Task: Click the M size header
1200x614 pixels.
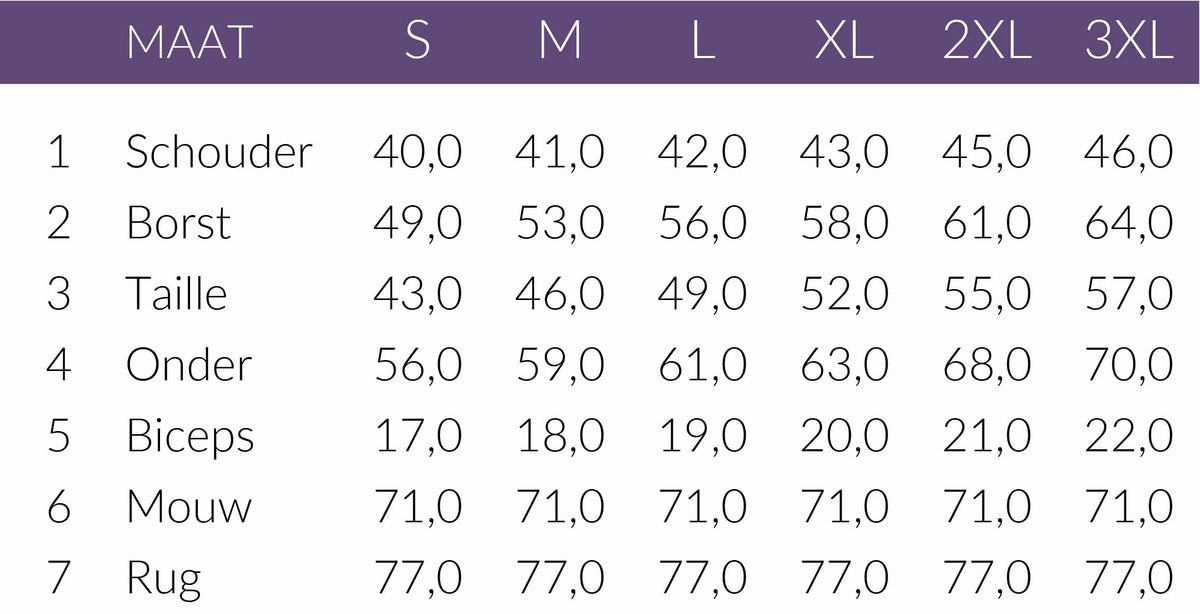Action: pos(560,43)
